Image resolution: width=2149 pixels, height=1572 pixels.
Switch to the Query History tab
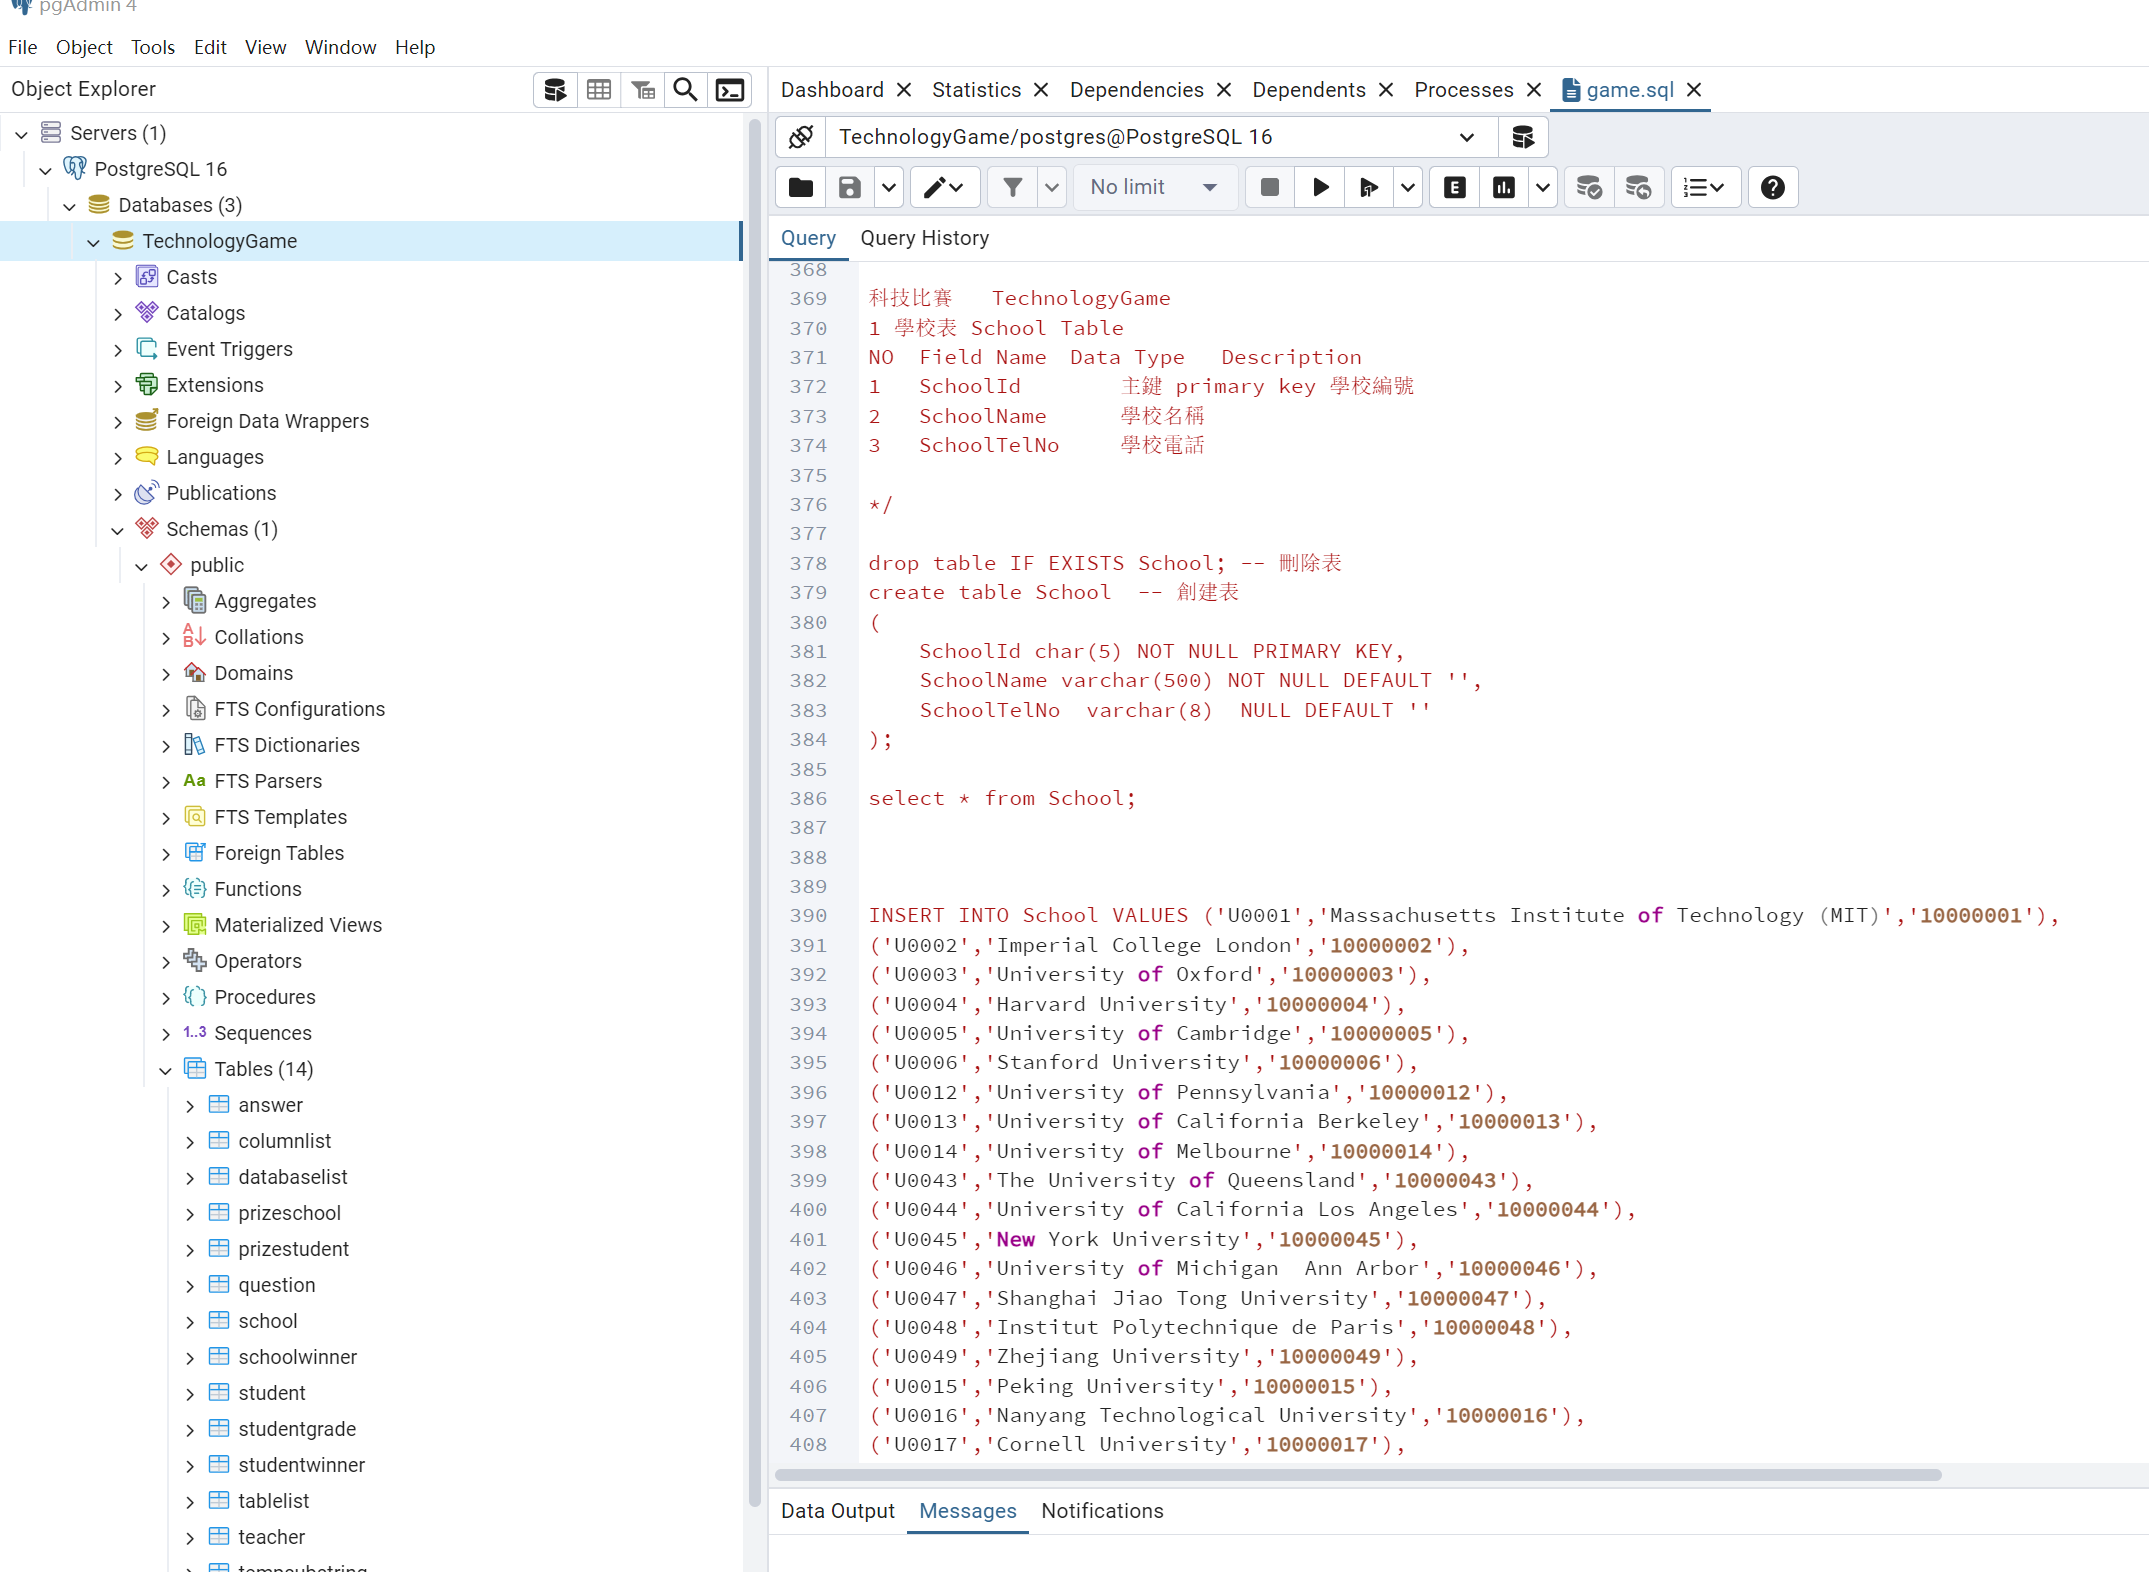[924, 238]
